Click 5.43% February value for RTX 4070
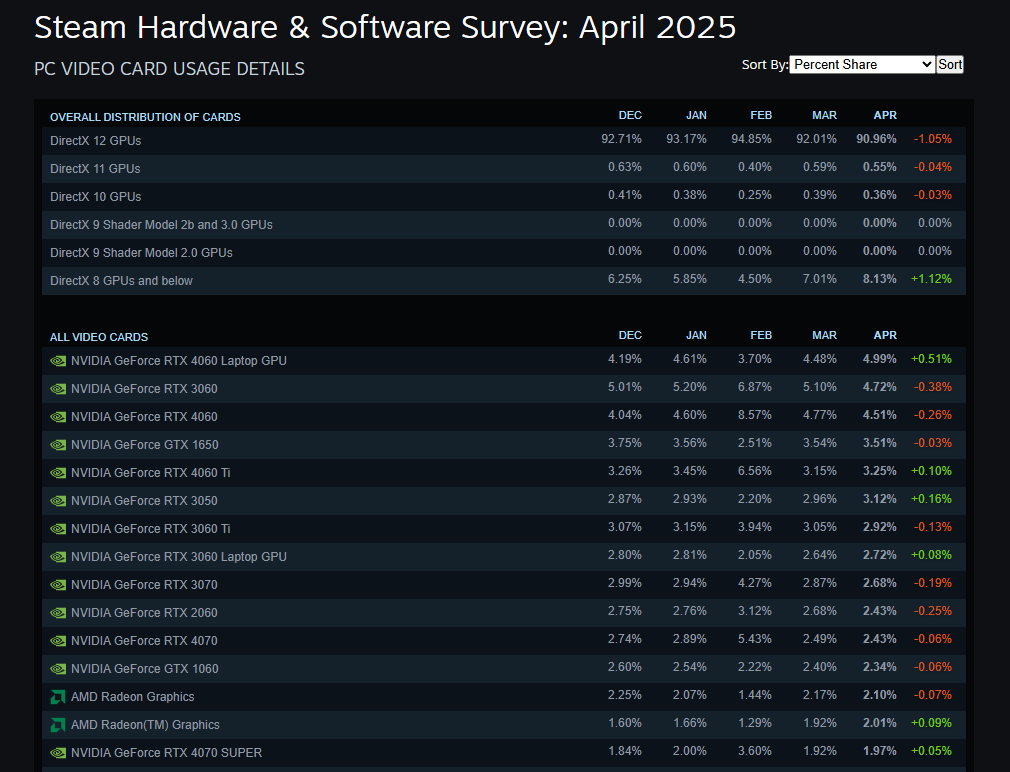This screenshot has height=772, width=1010. coord(754,639)
